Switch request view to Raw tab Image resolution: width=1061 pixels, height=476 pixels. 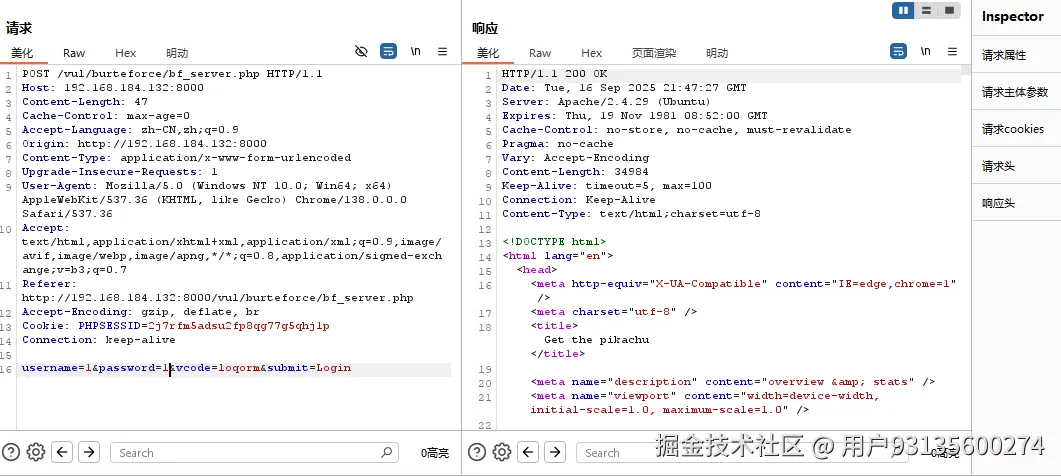(74, 53)
